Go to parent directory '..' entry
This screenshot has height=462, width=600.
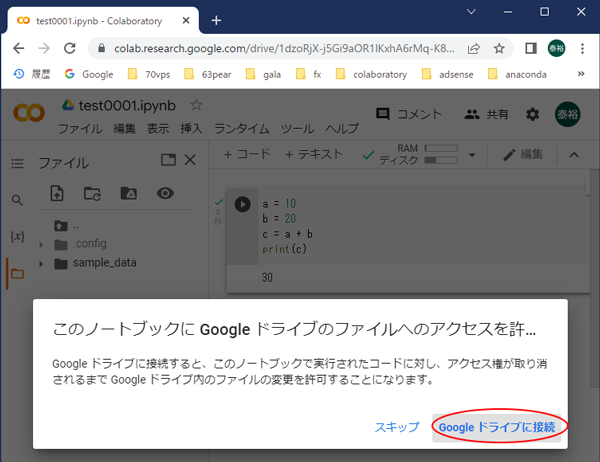[67, 226]
